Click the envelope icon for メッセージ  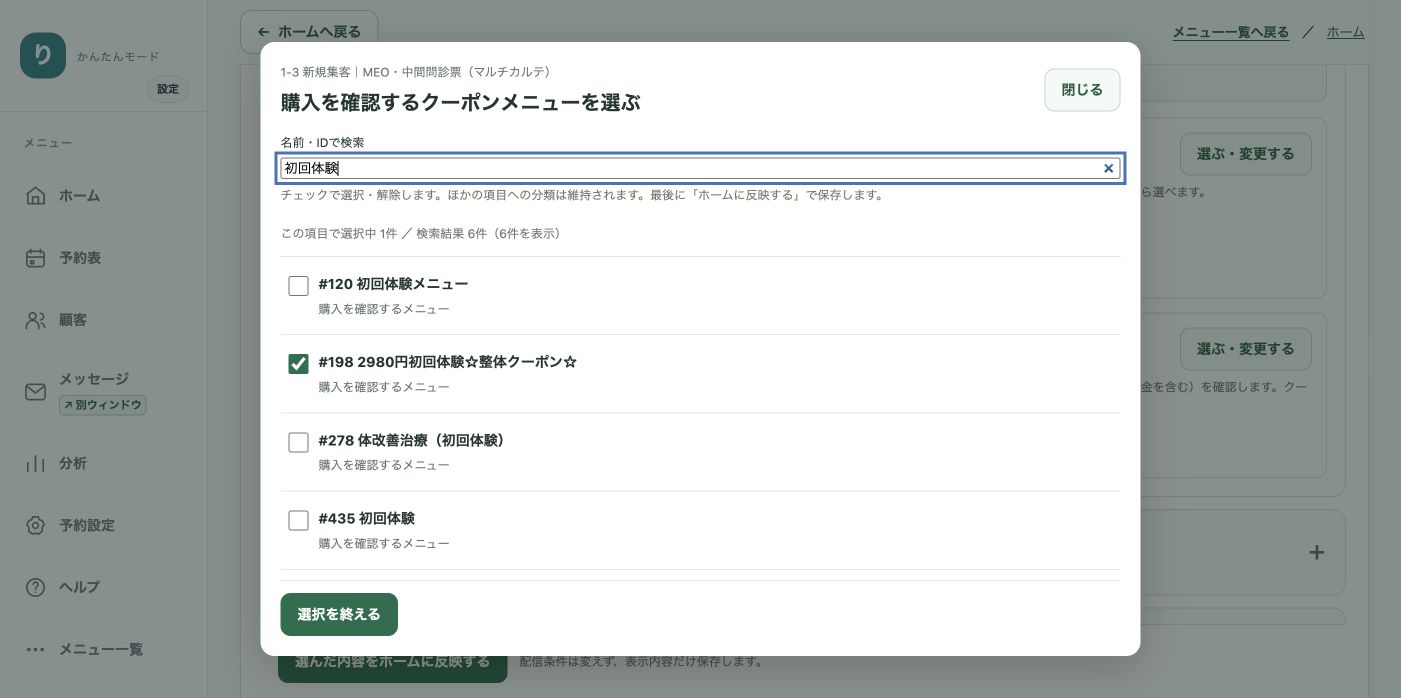[x=36, y=392]
